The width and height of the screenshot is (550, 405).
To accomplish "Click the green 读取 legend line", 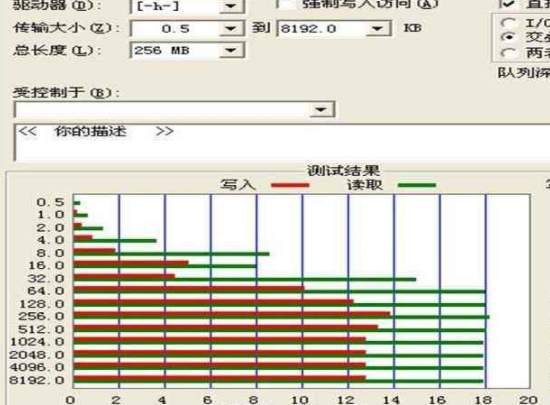I will point(417,185).
